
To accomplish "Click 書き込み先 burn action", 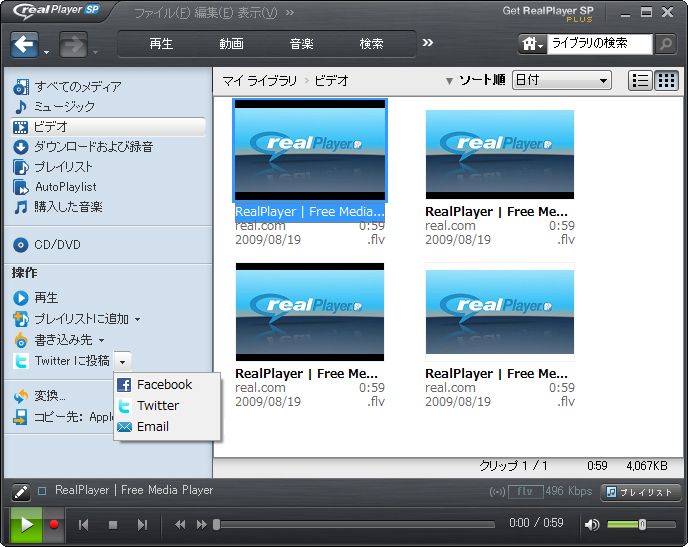I will pyautogui.click(x=53, y=340).
